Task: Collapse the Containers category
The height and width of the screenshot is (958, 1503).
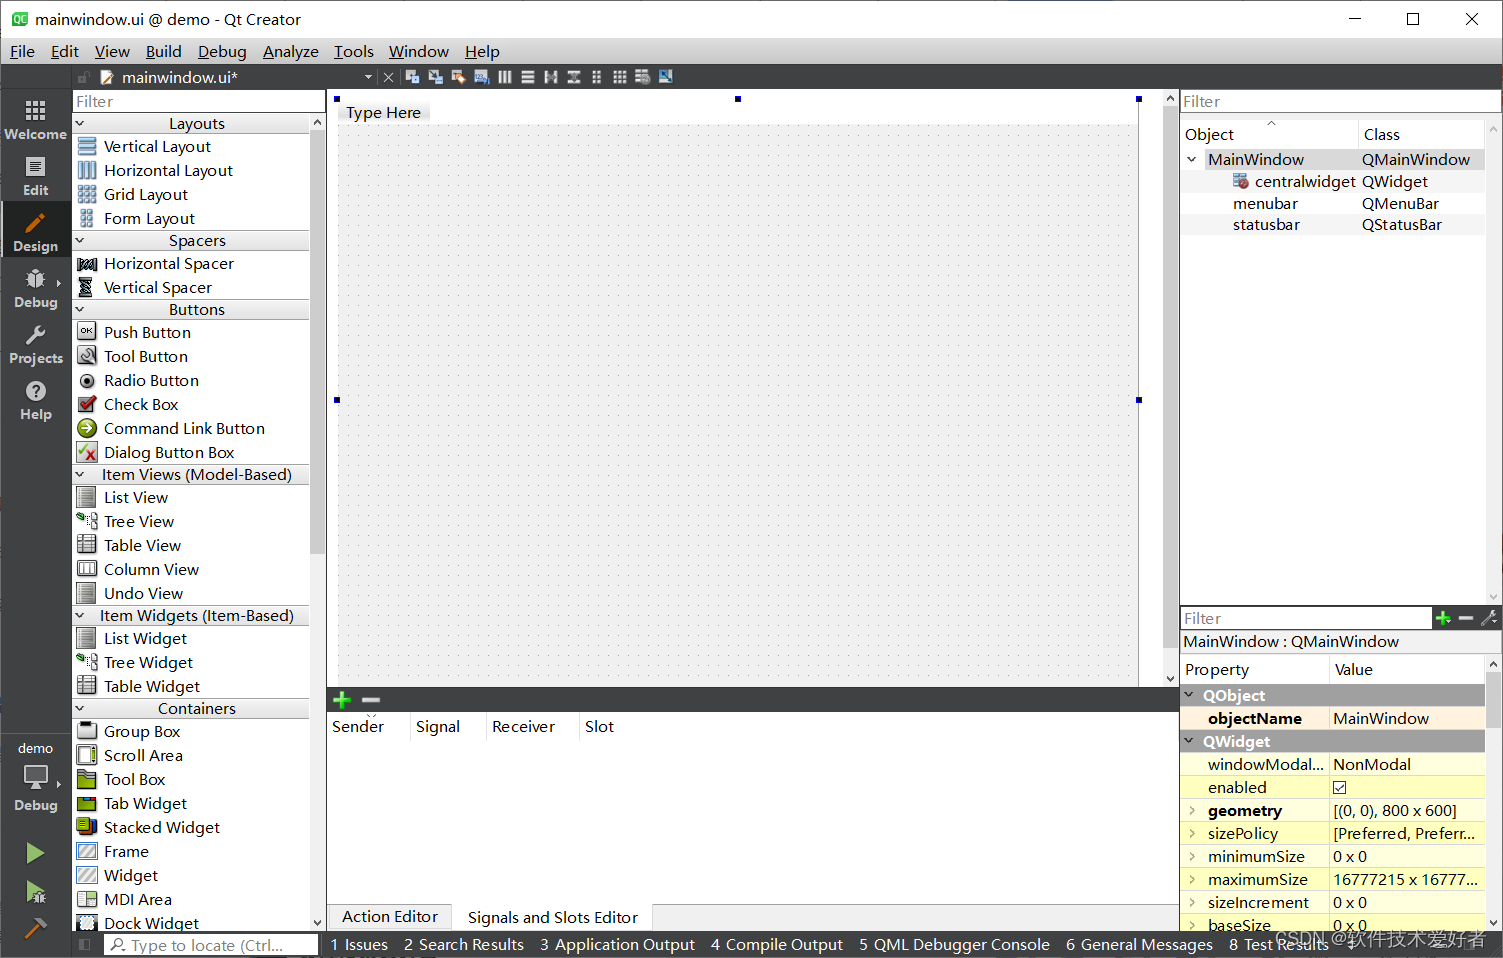Action: click(x=80, y=708)
